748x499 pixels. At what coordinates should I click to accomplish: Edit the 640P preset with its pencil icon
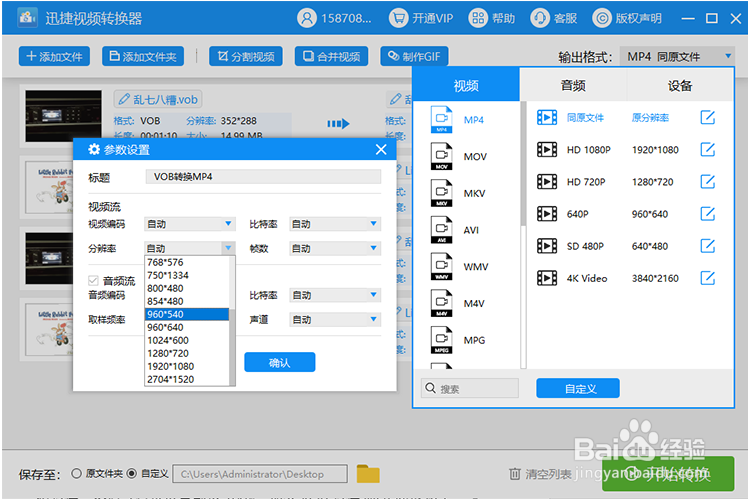[x=707, y=214]
